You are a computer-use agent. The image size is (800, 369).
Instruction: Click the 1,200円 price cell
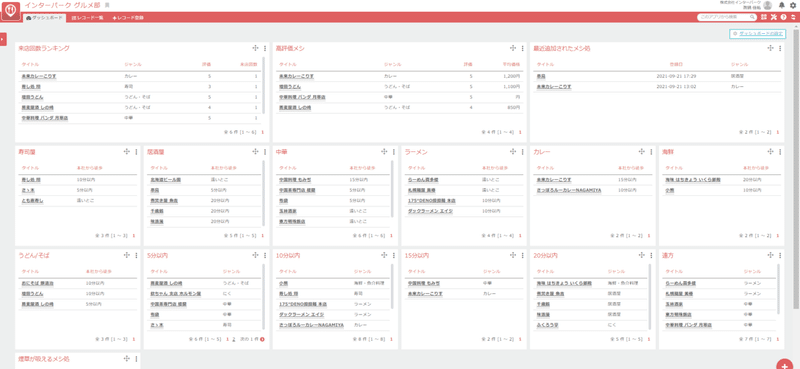point(512,76)
